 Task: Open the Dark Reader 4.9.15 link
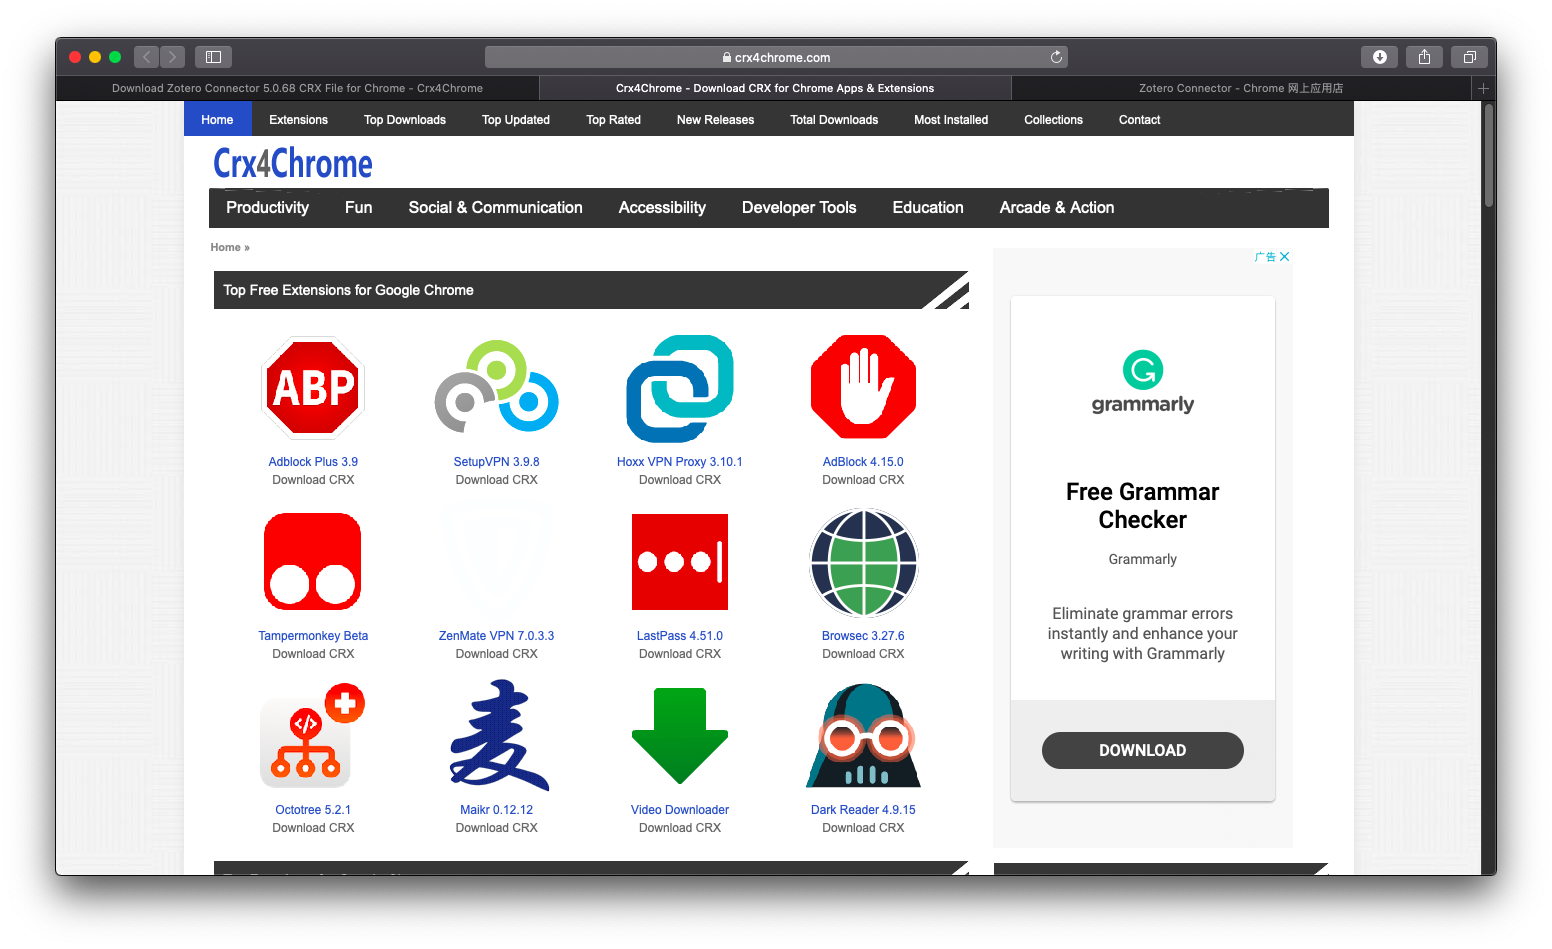tap(863, 810)
